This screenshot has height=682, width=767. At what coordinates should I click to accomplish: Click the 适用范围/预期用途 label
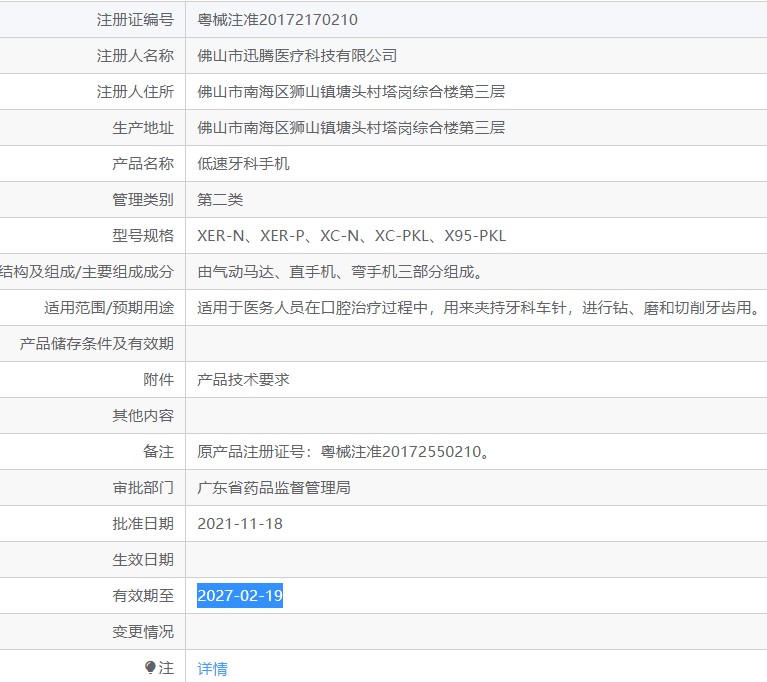click(x=109, y=308)
